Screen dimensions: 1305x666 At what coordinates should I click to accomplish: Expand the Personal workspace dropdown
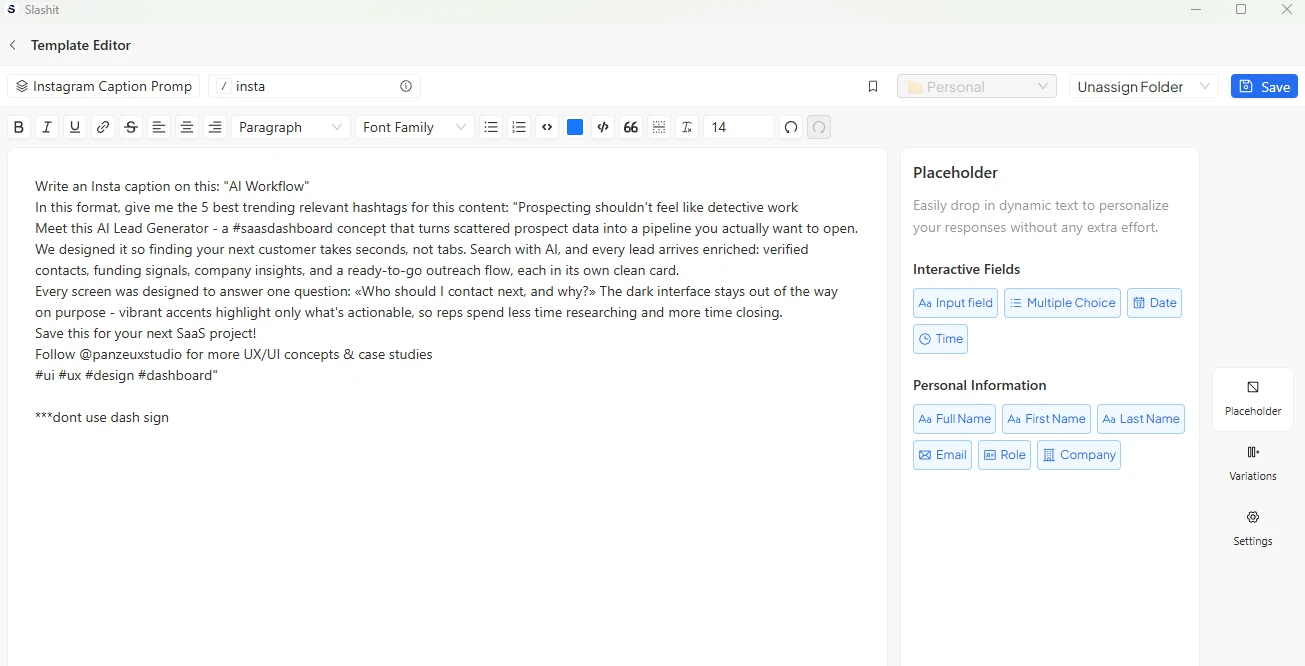[x=977, y=87]
